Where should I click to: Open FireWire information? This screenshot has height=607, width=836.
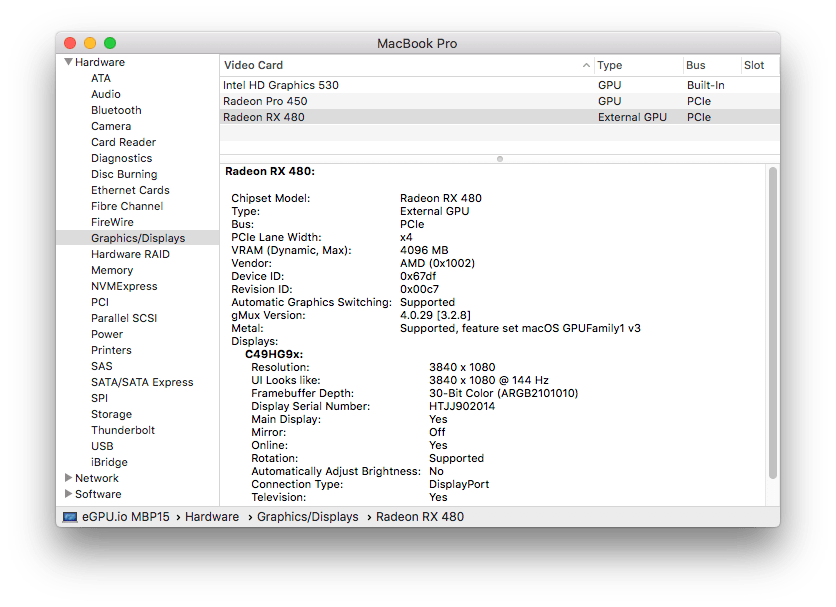(x=112, y=222)
